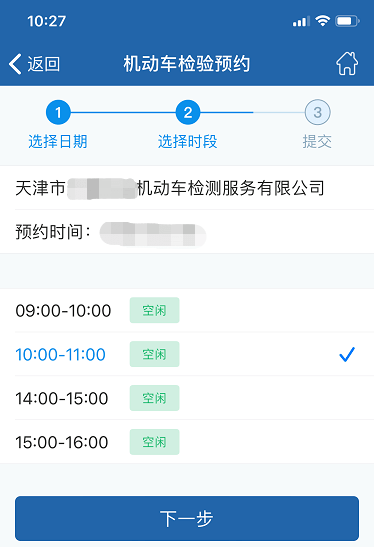
Task: Tap the blue checkmark on 10:00-11:00
Action: click(347, 354)
